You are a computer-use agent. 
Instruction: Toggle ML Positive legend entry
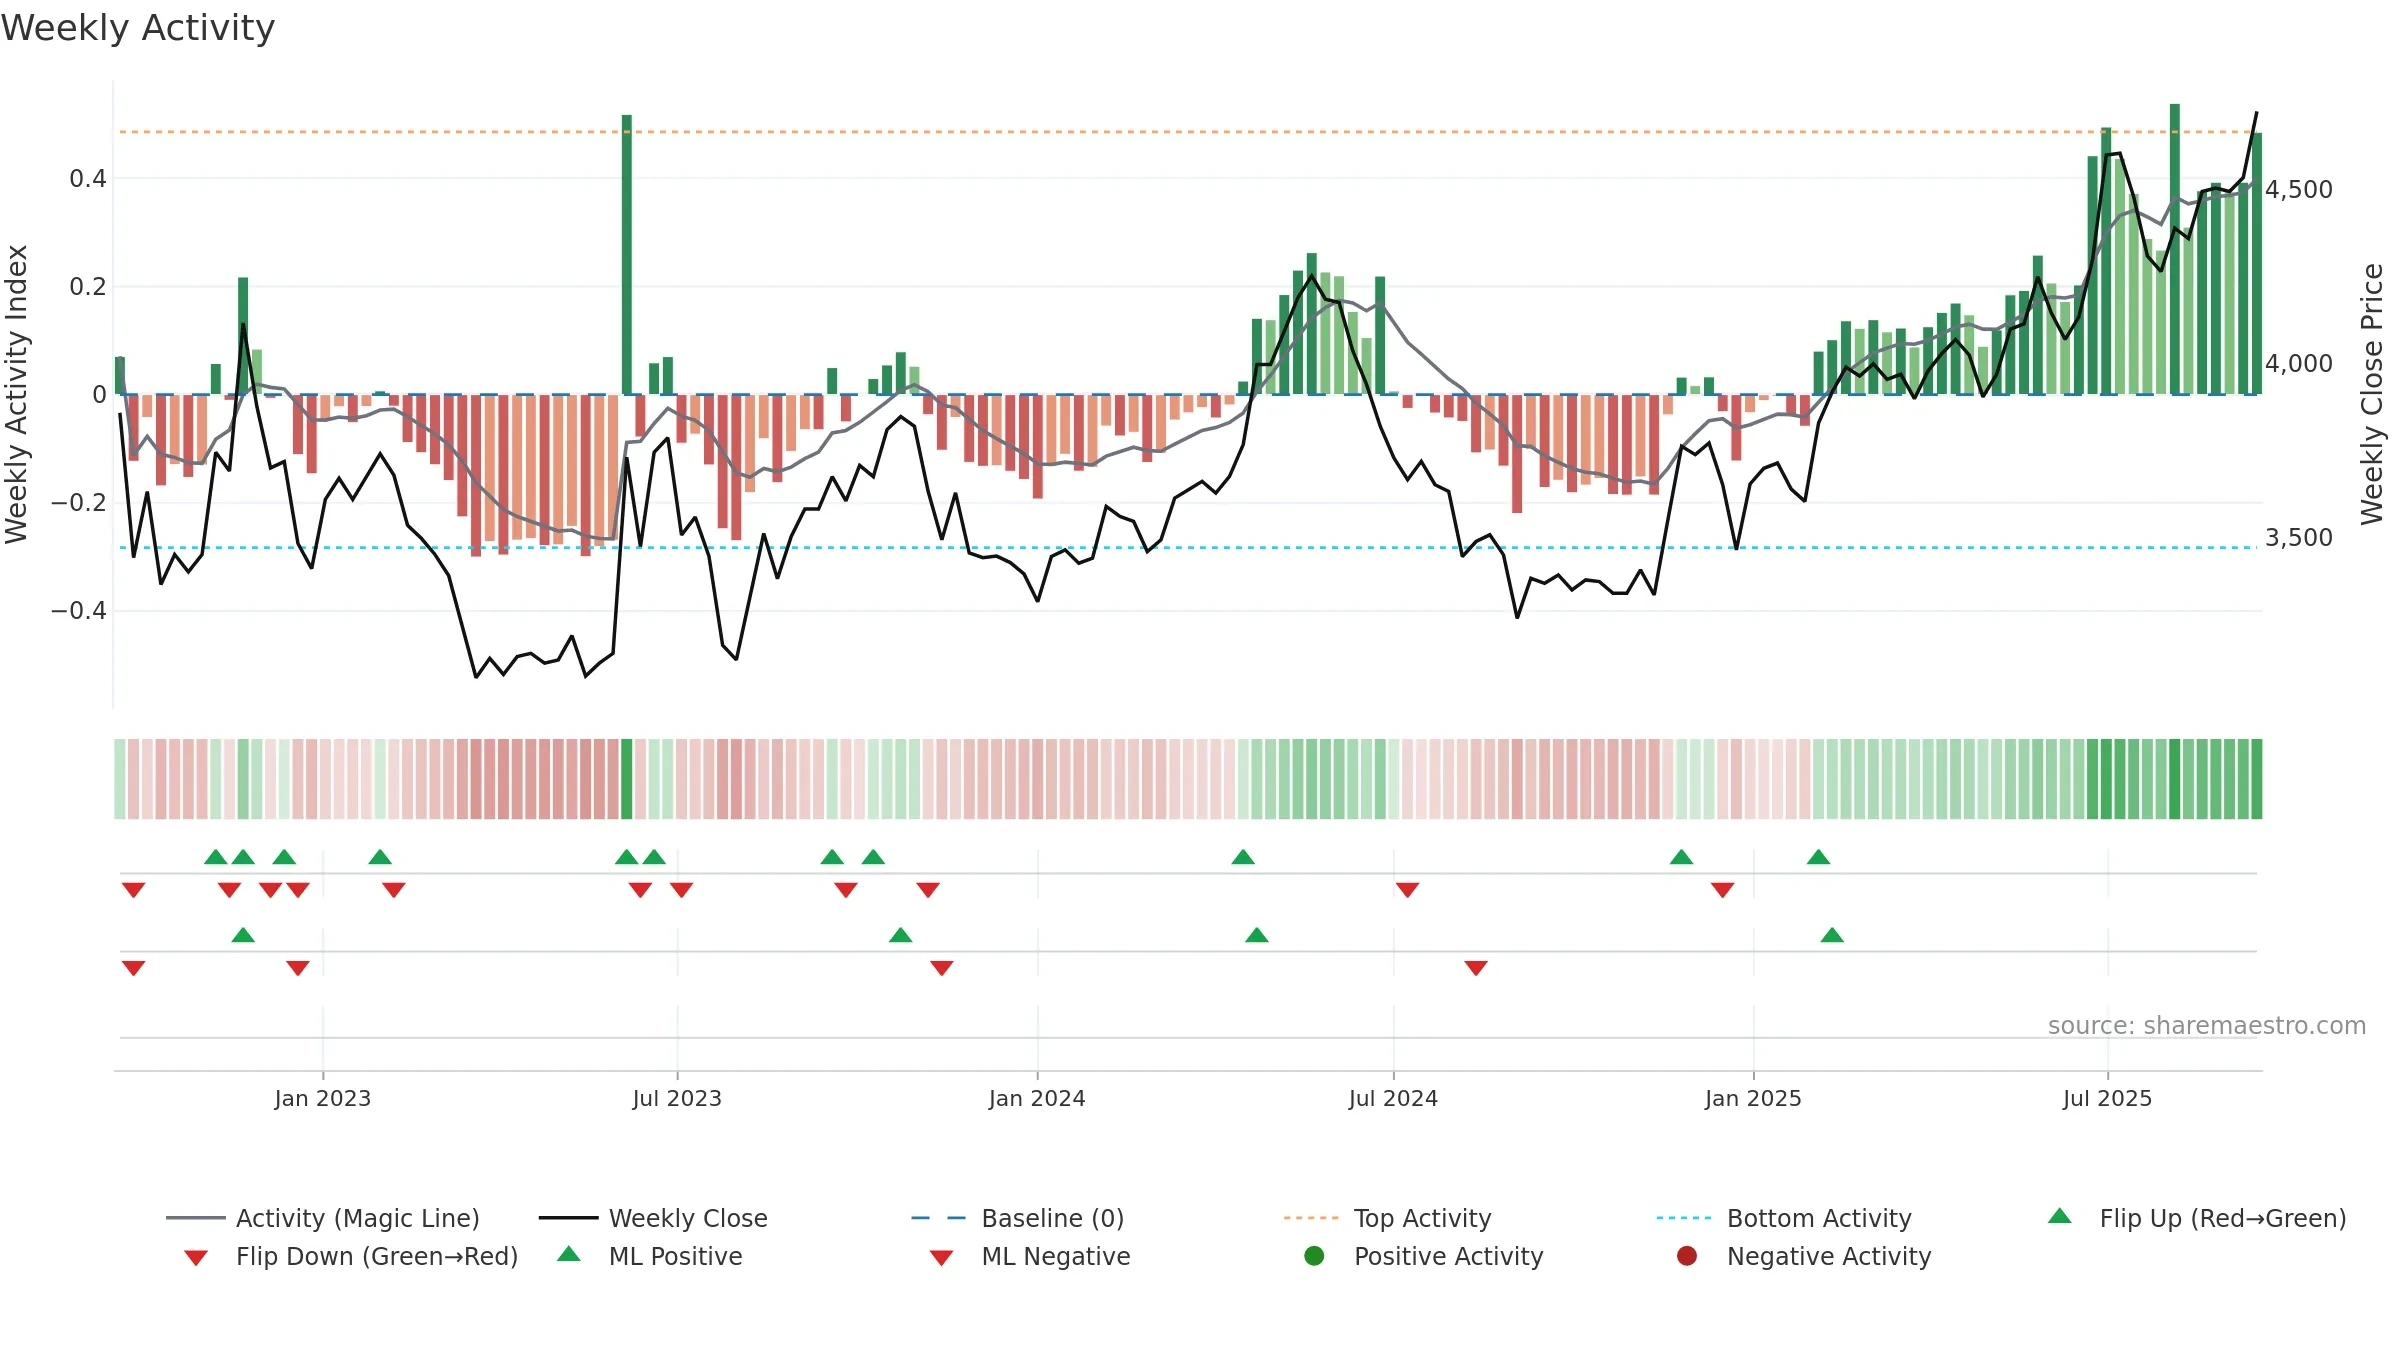650,1256
